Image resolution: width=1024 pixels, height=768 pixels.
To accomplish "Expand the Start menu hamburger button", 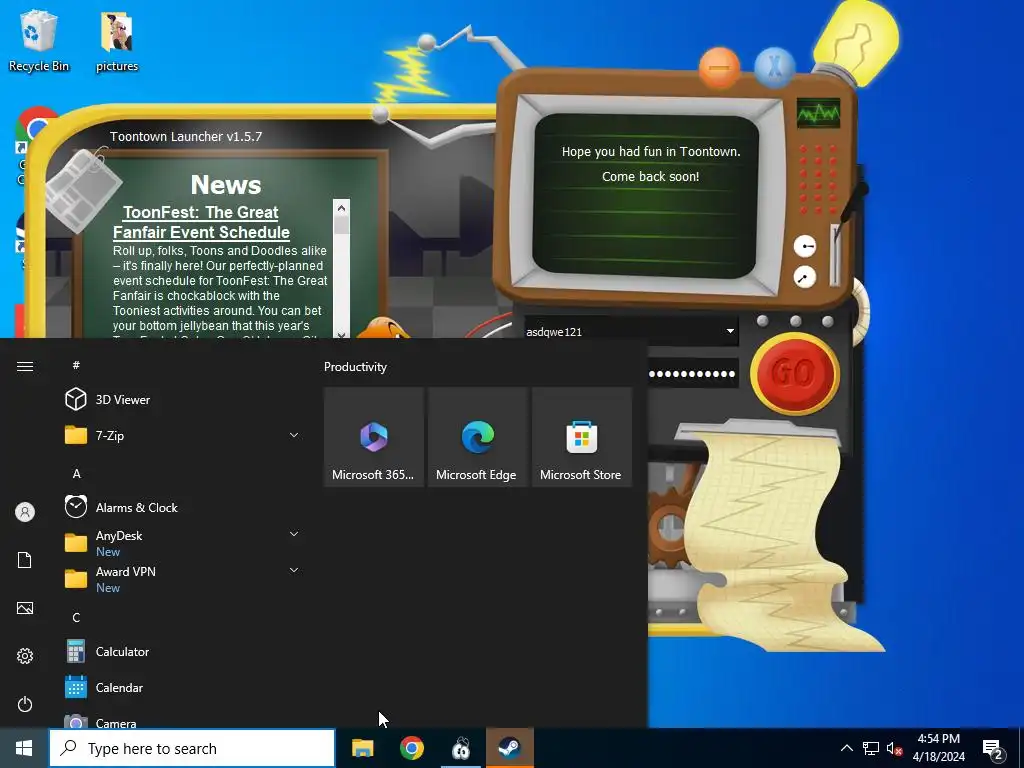I will tap(25, 366).
